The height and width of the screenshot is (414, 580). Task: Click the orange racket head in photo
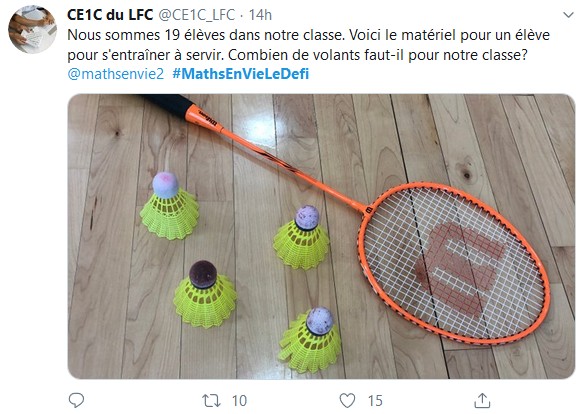coord(454,262)
